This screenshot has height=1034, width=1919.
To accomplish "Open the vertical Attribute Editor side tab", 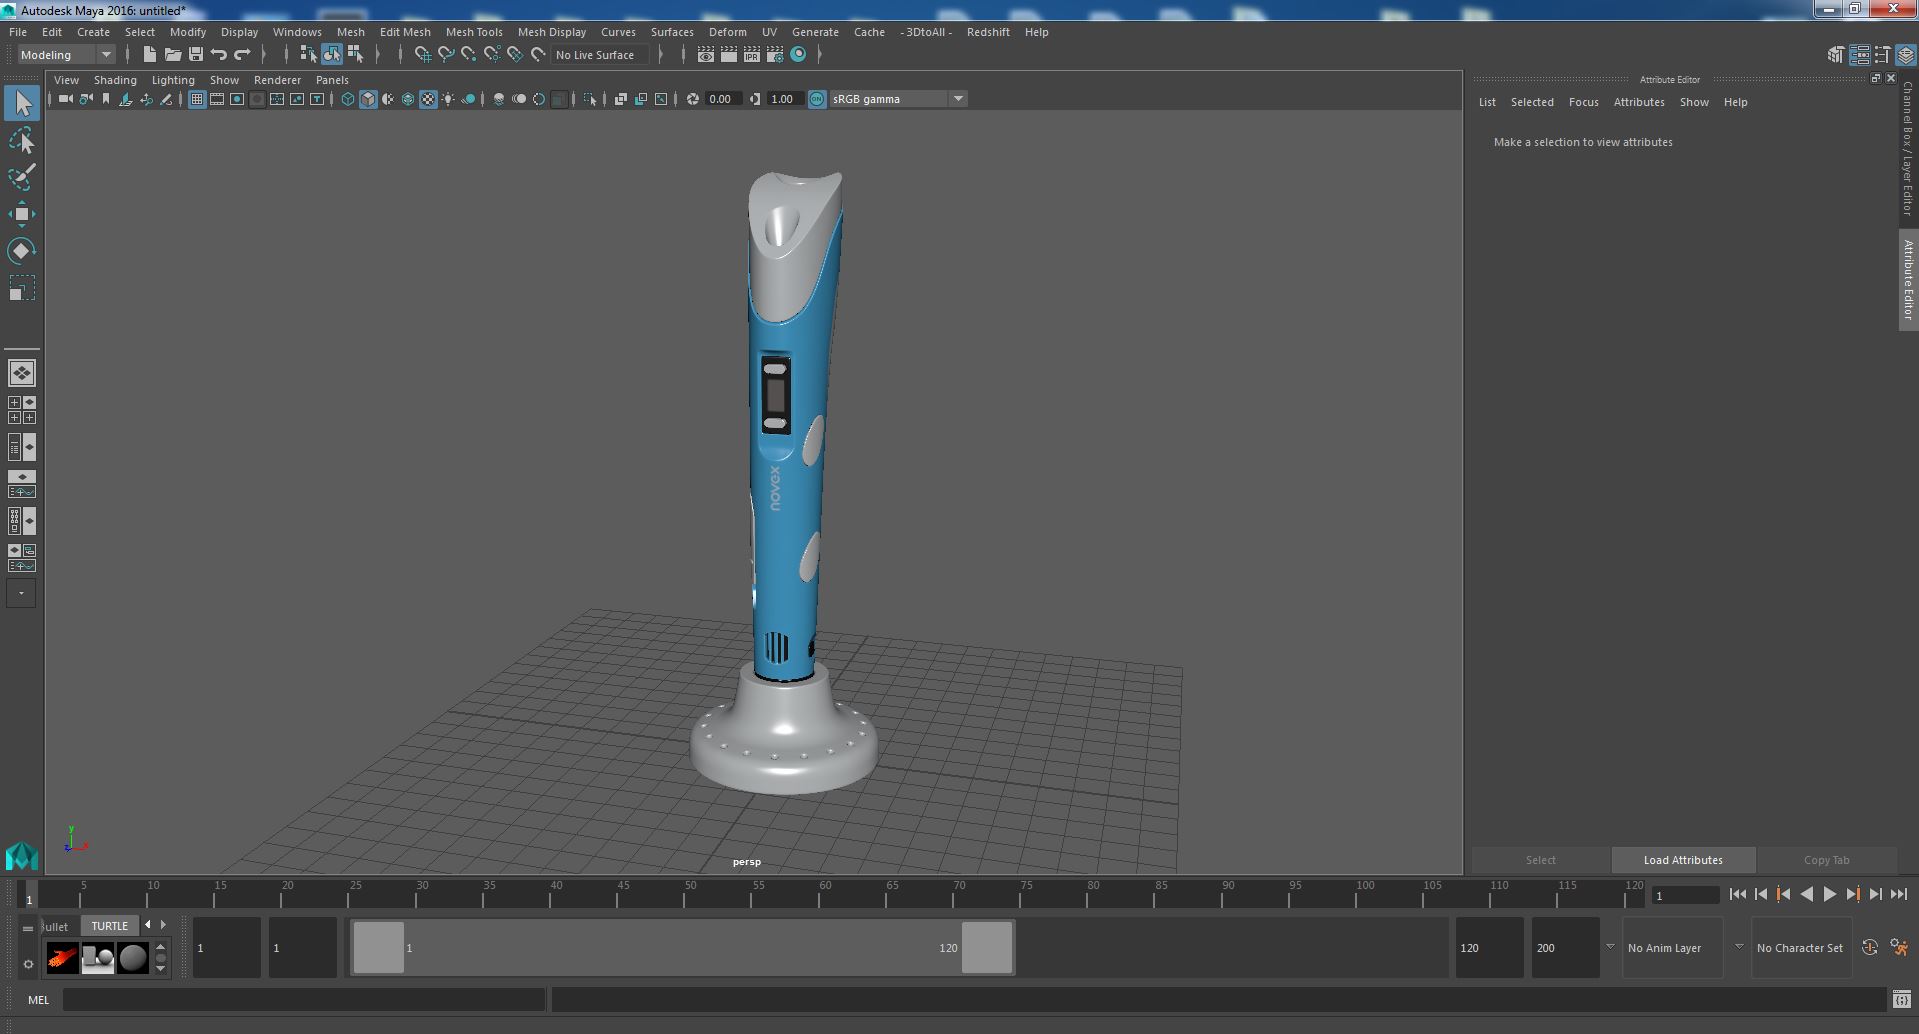I will 1908,280.
